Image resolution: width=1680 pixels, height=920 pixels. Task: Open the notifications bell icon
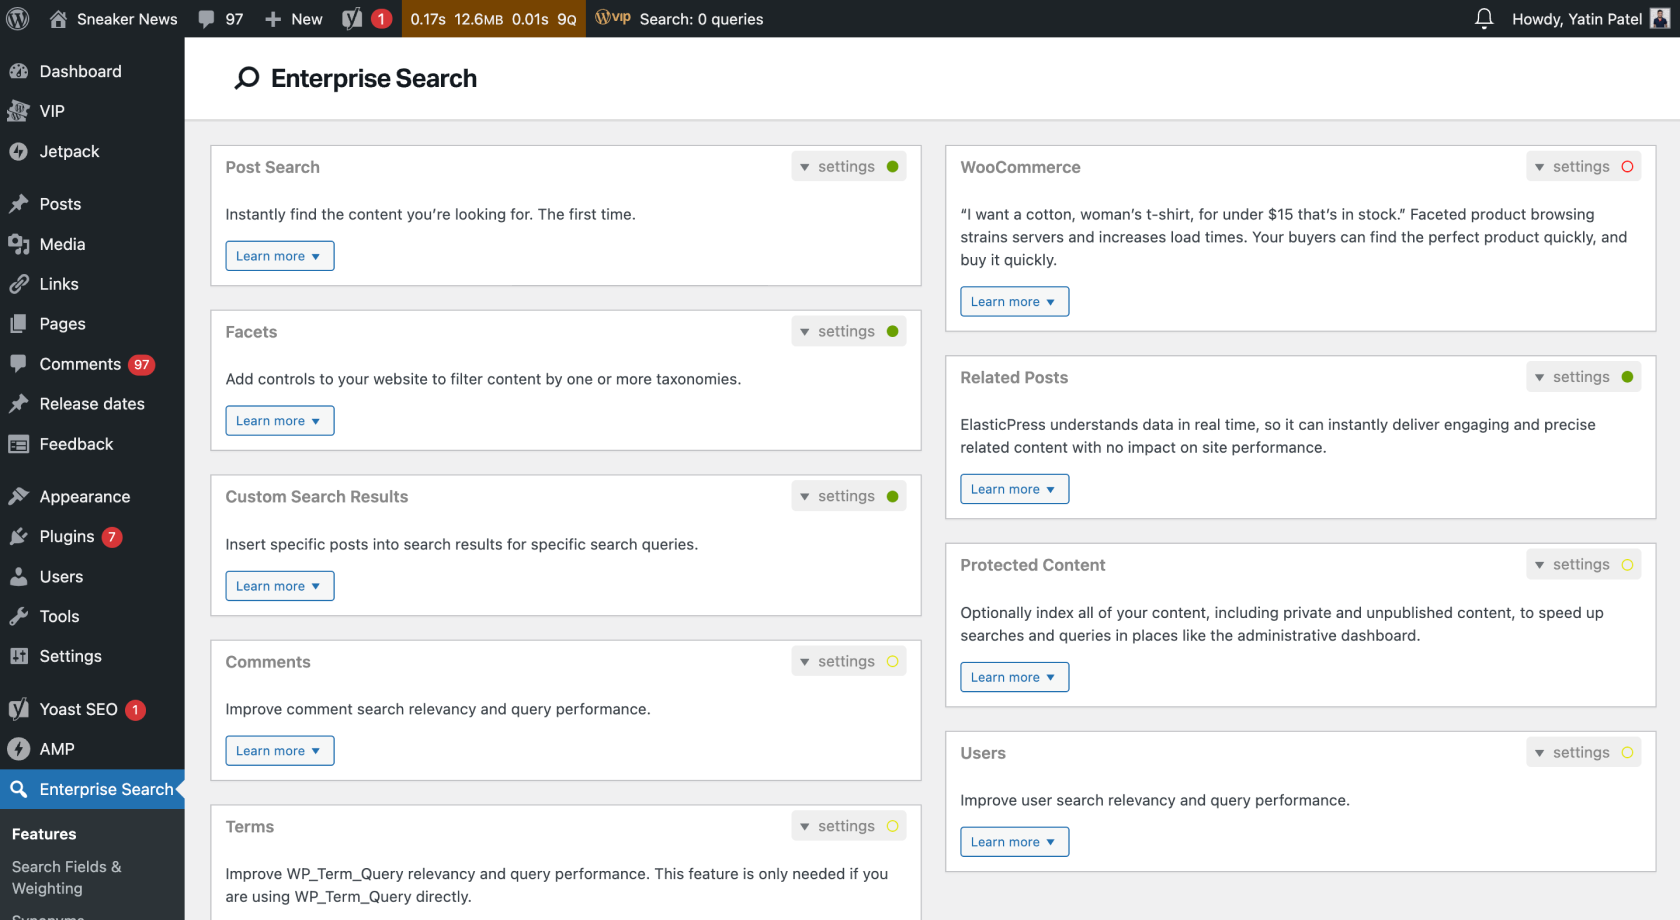tap(1484, 19)
